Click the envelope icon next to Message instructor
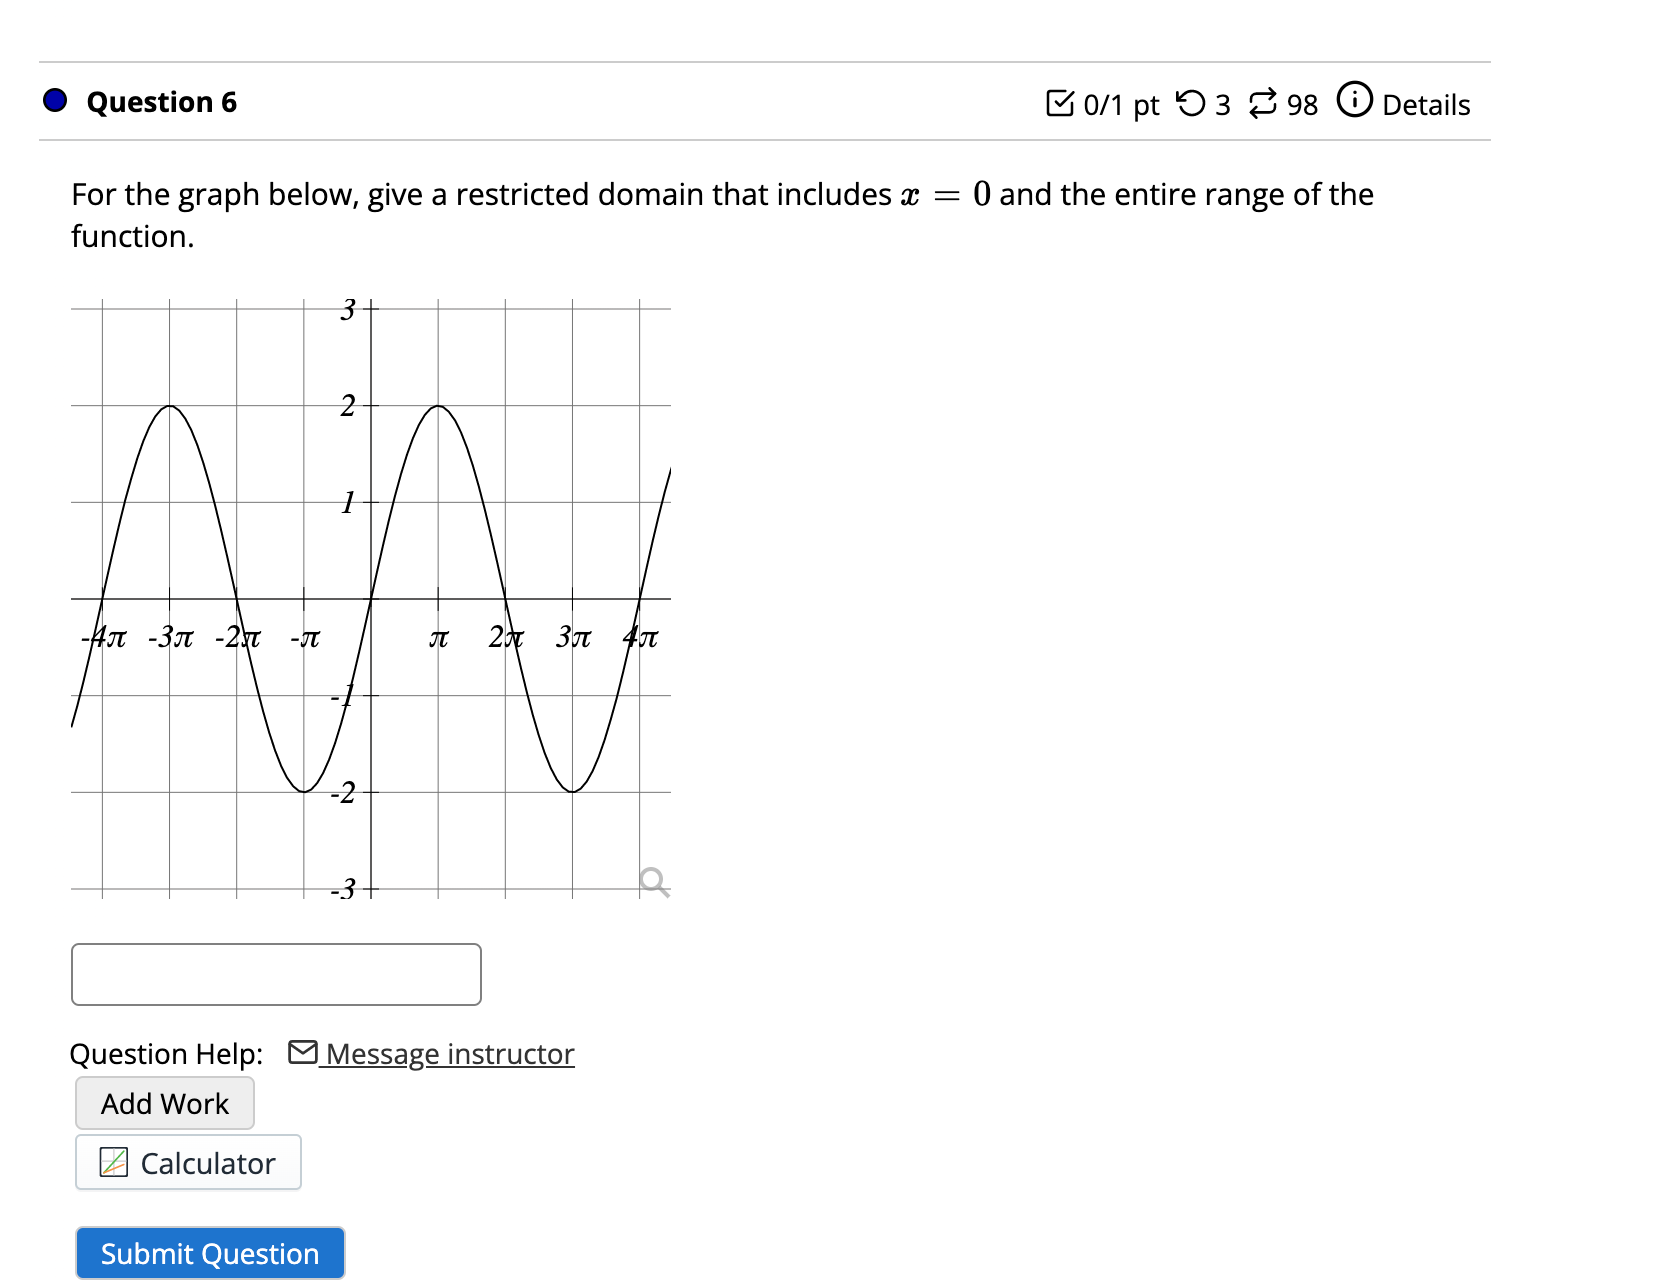 tap(302, 1052)
